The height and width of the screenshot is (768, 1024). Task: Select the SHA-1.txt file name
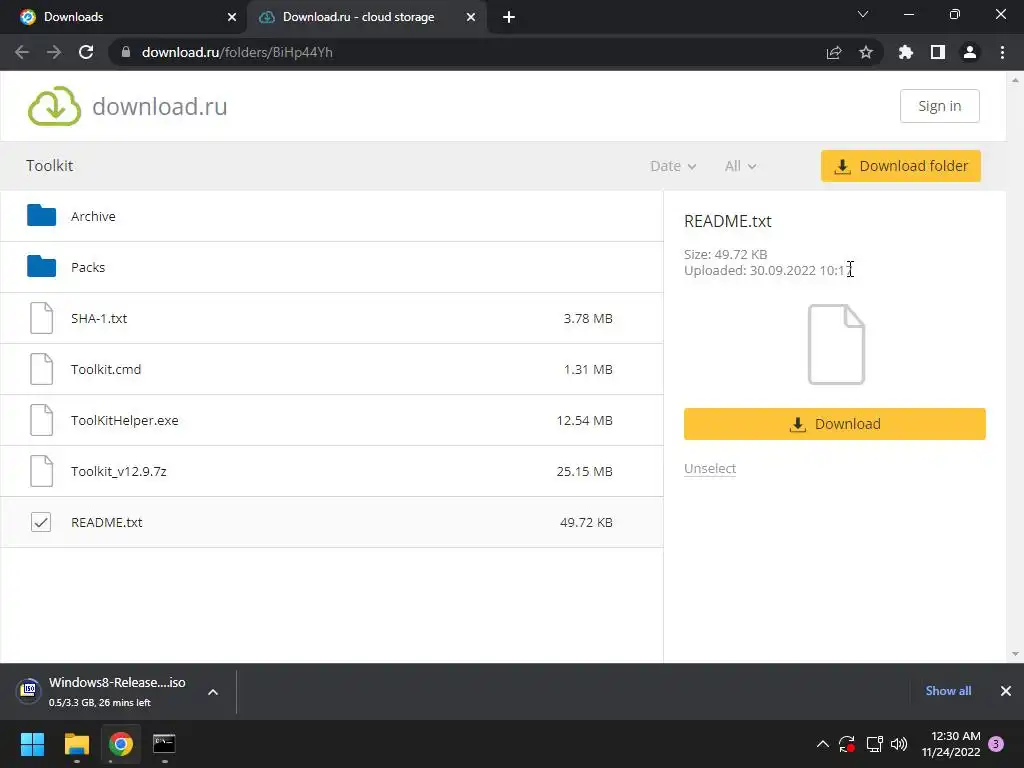pos(99,318)
